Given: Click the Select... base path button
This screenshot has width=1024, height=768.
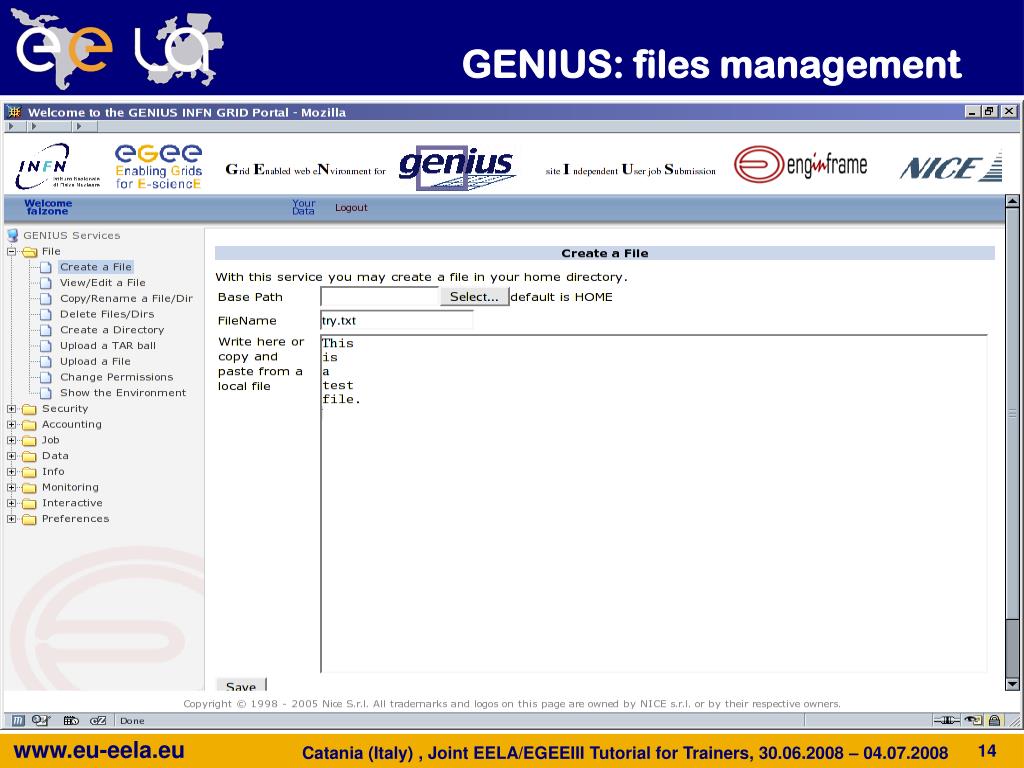Looking at the screenshot, I should 474,296.
